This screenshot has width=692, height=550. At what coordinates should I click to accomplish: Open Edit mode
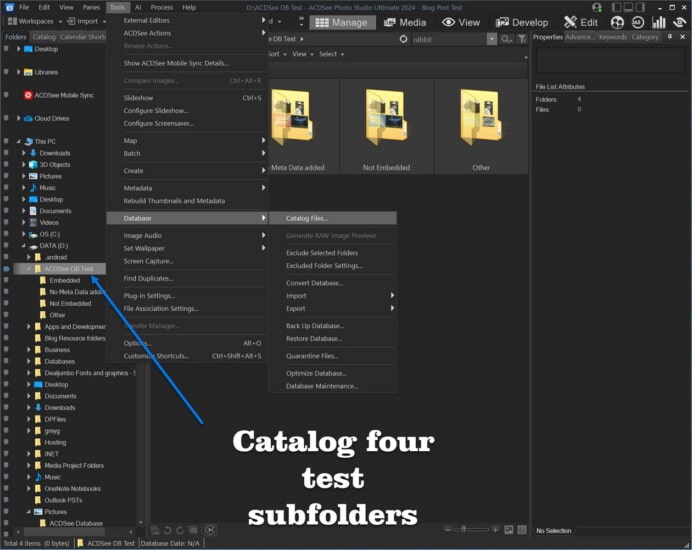pyautogui.click(x=581, y=22)
